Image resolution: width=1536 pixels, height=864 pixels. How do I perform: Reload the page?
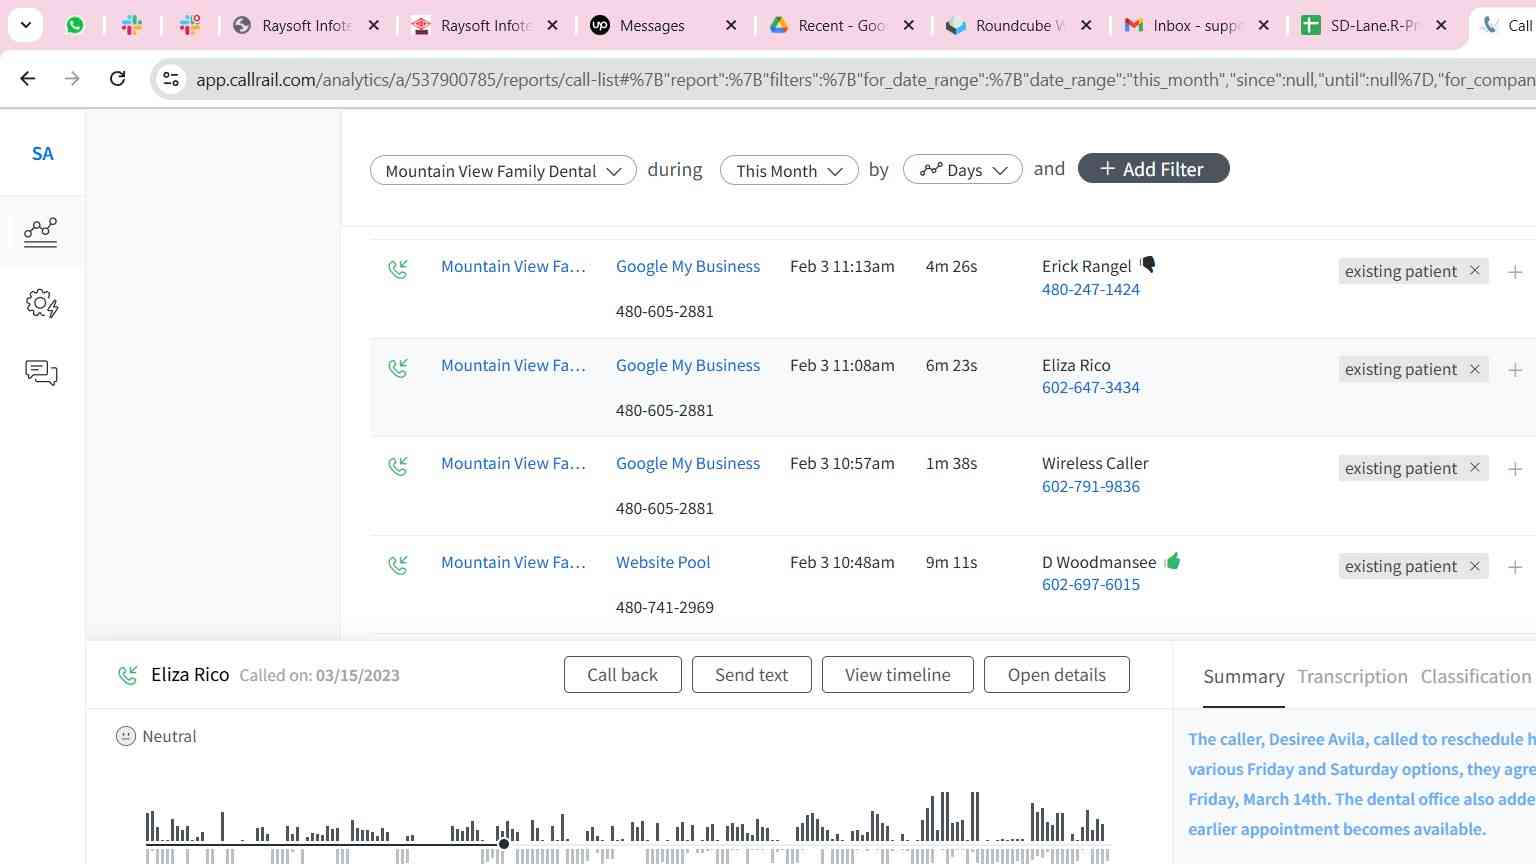(117, 78)
